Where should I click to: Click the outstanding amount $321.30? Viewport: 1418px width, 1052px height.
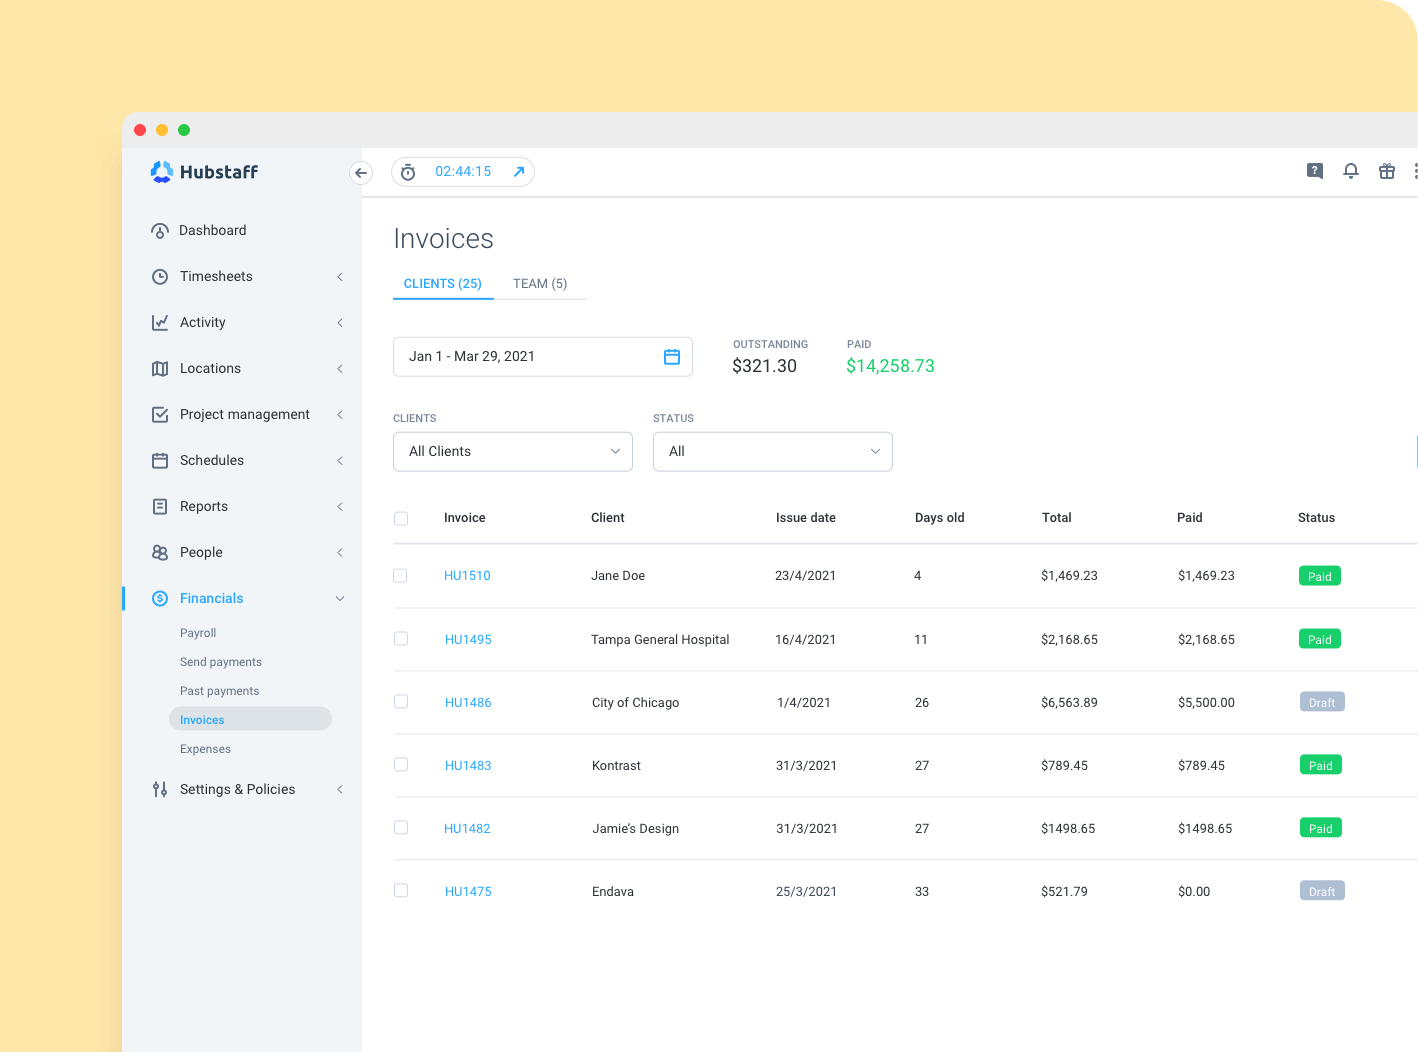(765, 366)
